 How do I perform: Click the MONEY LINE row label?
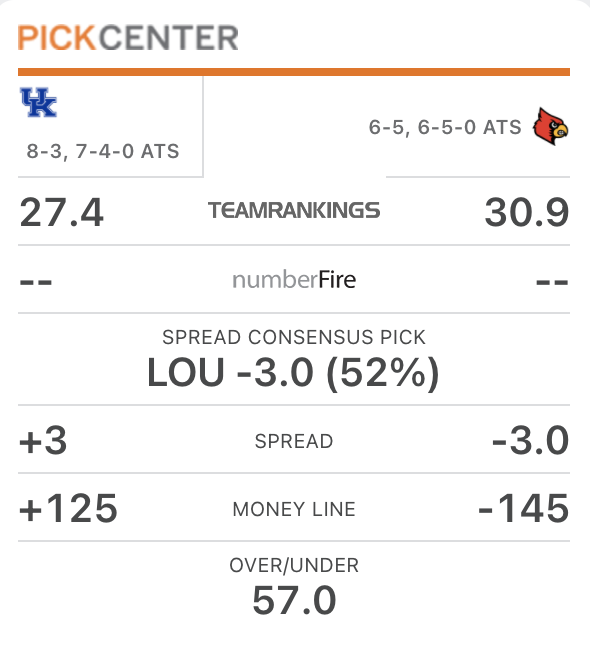294,509
